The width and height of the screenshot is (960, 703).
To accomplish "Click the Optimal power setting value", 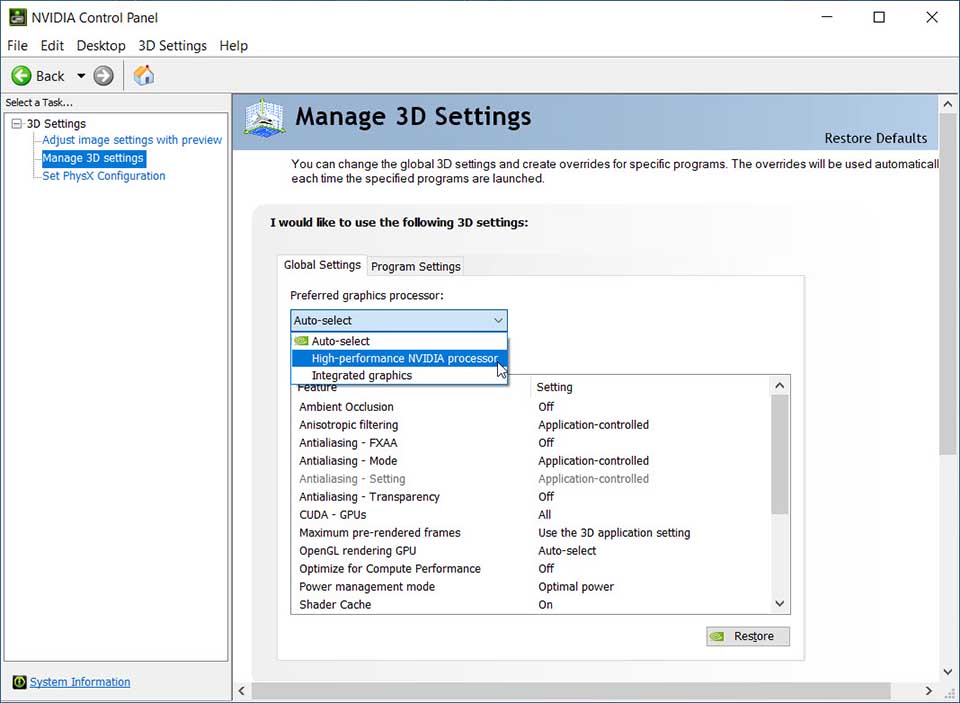I will (576, 587).
